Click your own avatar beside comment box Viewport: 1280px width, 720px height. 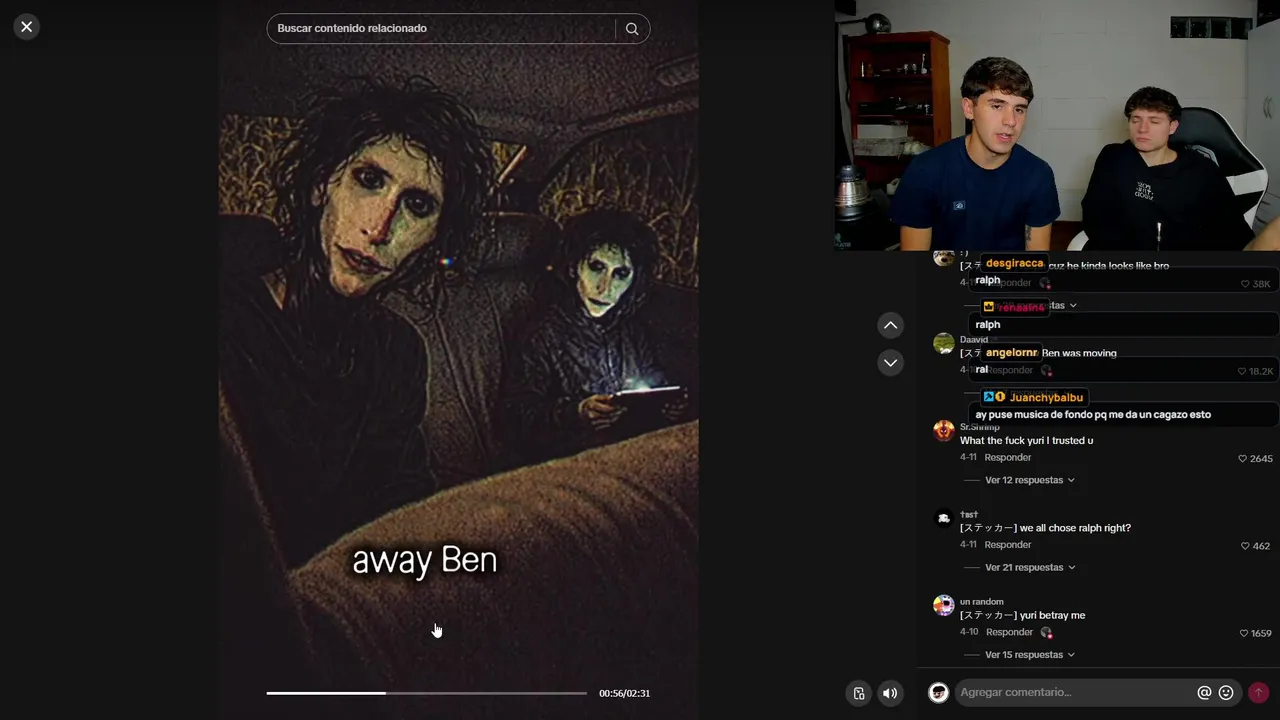click(x=938, y=692)
